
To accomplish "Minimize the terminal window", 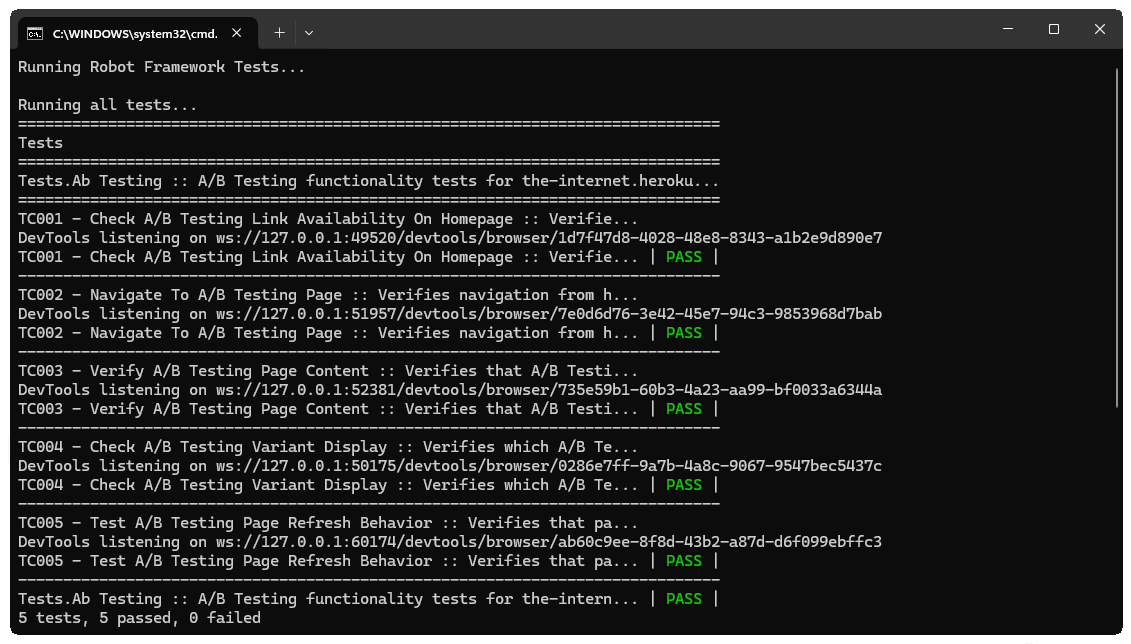I will pyautogui.click(x=1008, y=30).
